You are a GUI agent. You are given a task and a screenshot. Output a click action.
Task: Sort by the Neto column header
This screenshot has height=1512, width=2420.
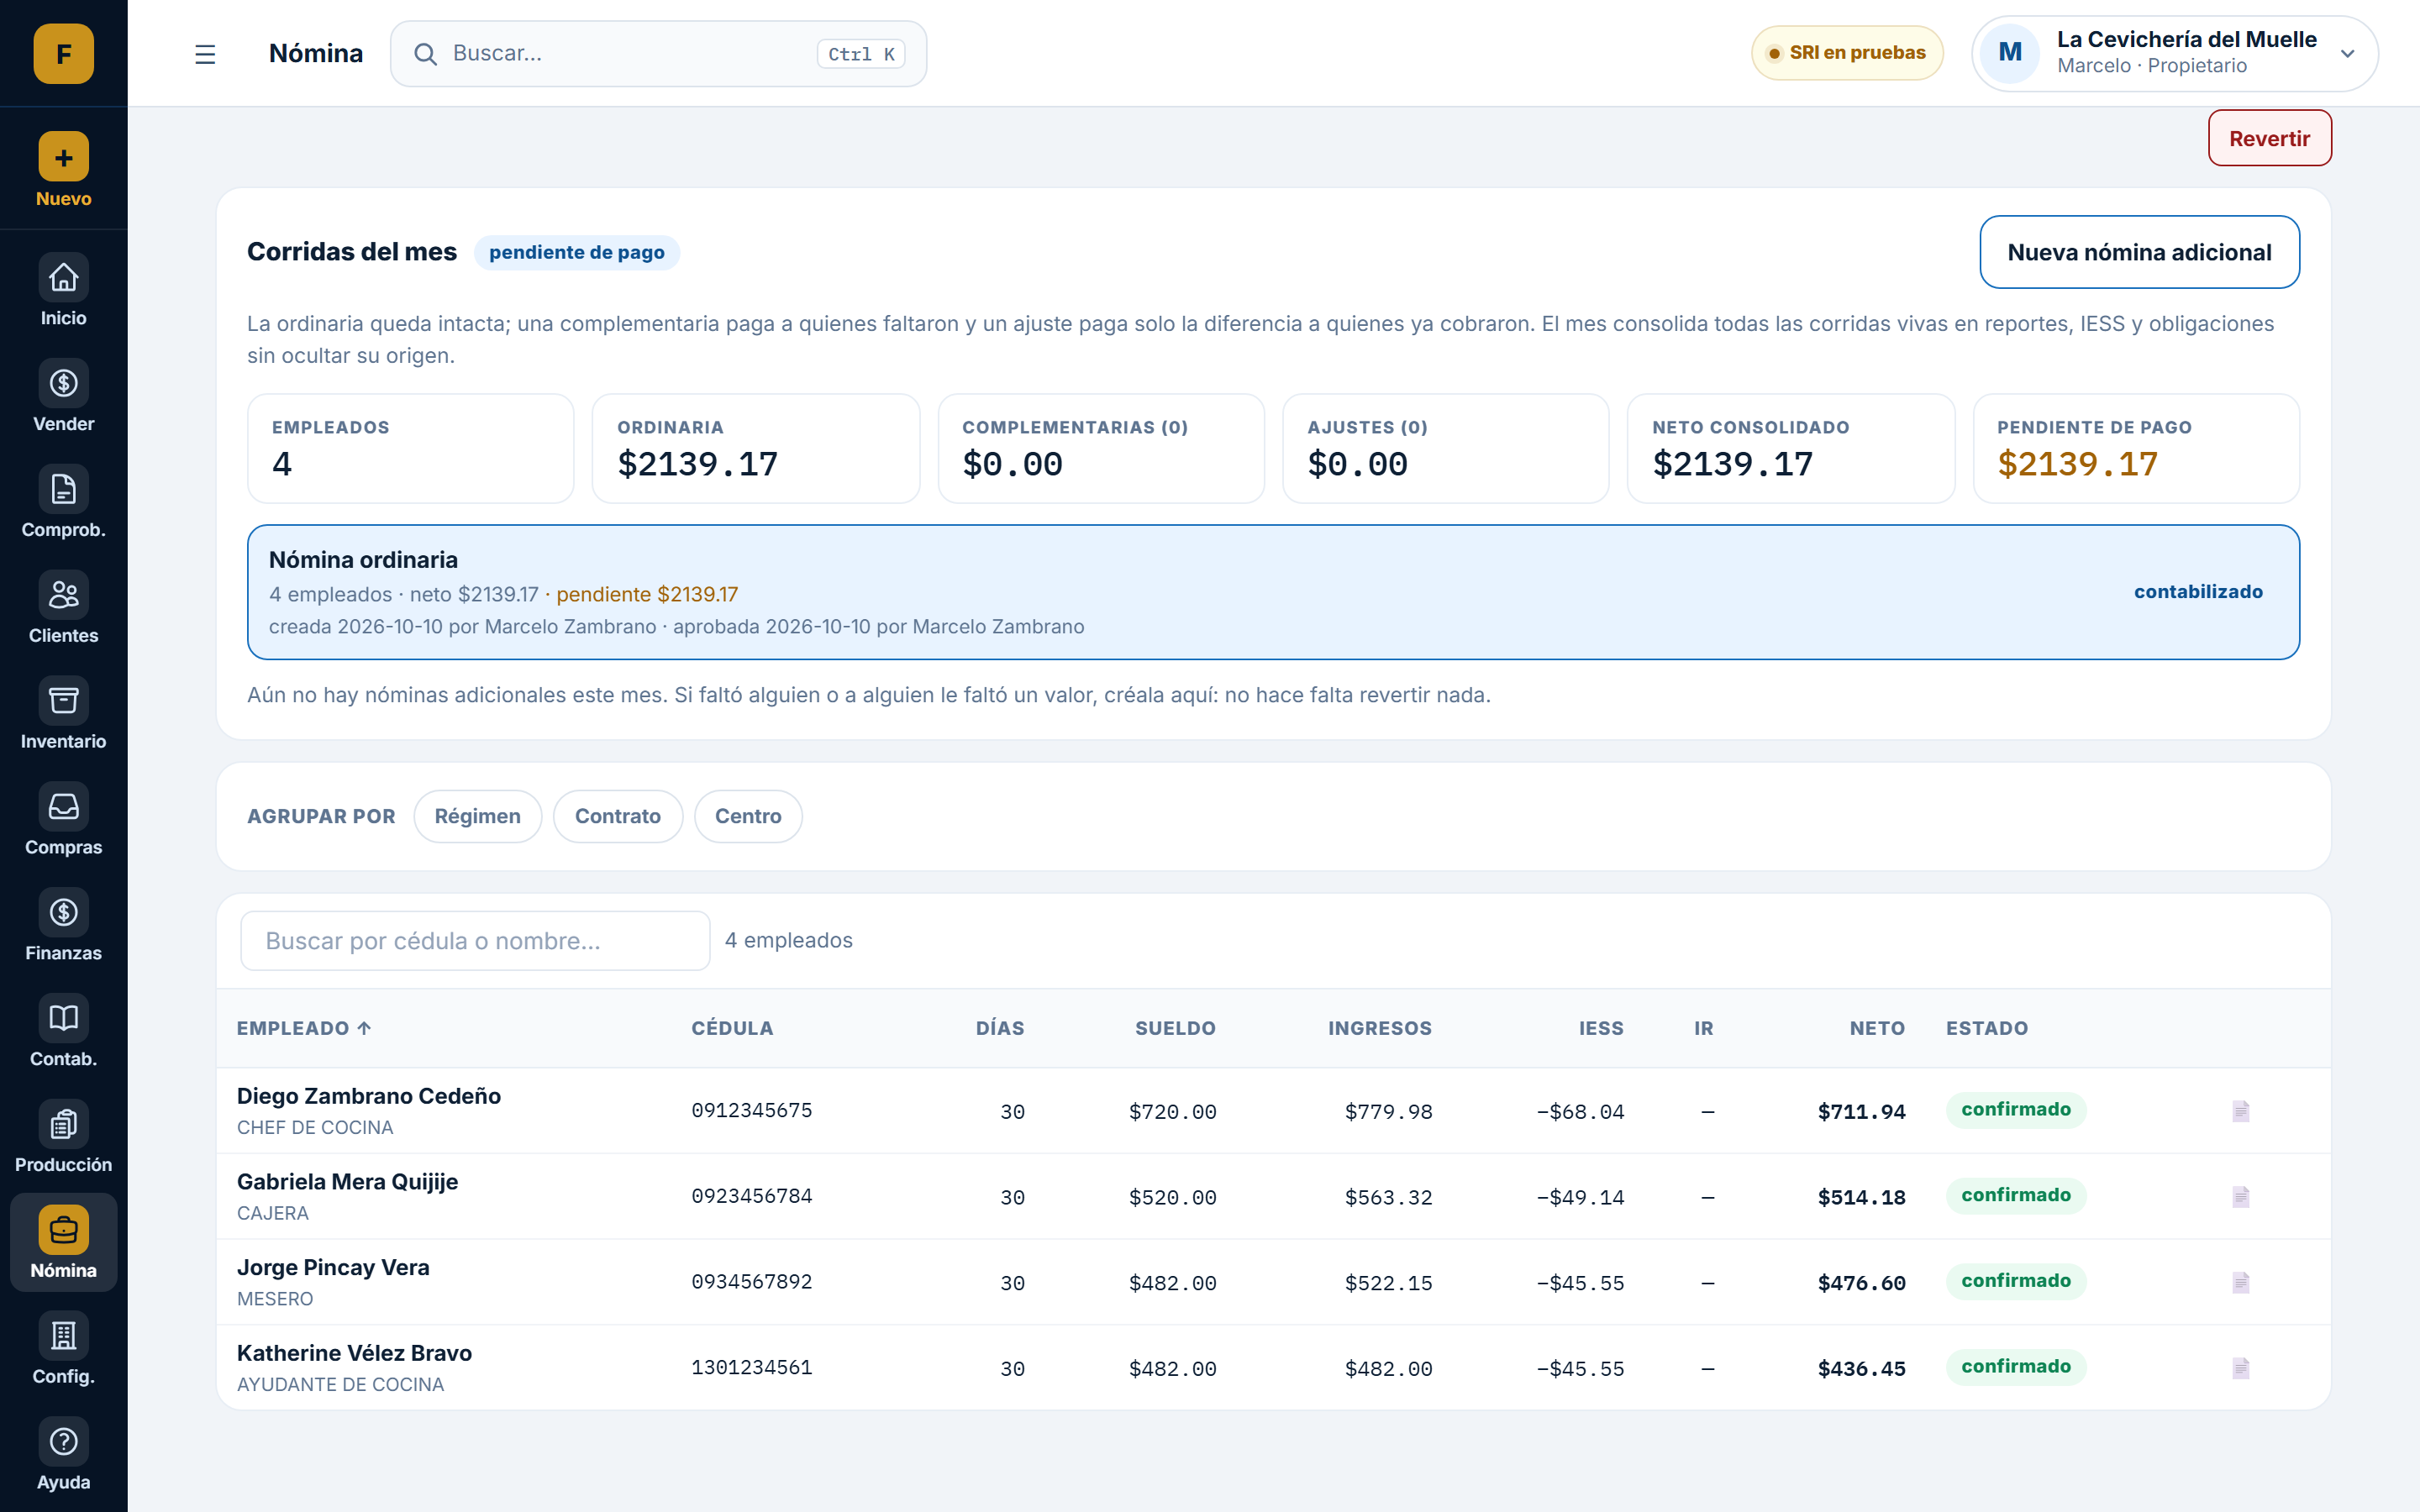click(x=1877, y=1028)
